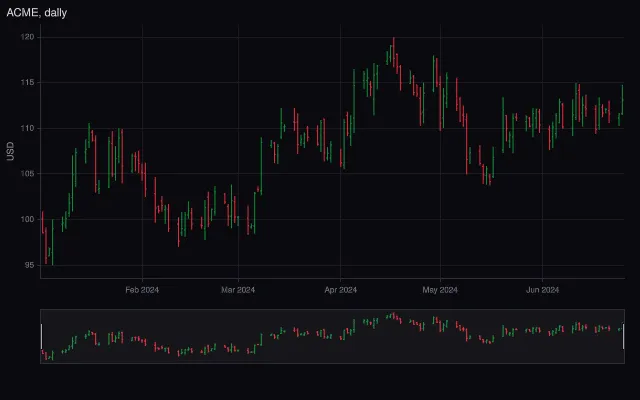This screenshot has width=640, height=400.
Task: Click the 'Jun 2024' x-axis label
Action: pyautogui.click(x=542, y=290)
